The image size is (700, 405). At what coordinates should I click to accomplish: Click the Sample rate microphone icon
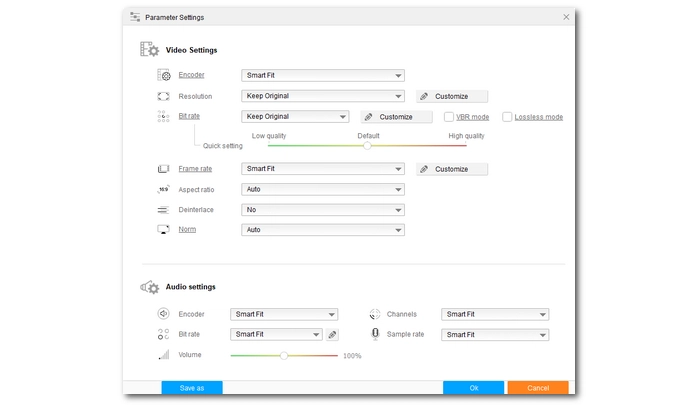pyautogui.click(x=375, y=334)
